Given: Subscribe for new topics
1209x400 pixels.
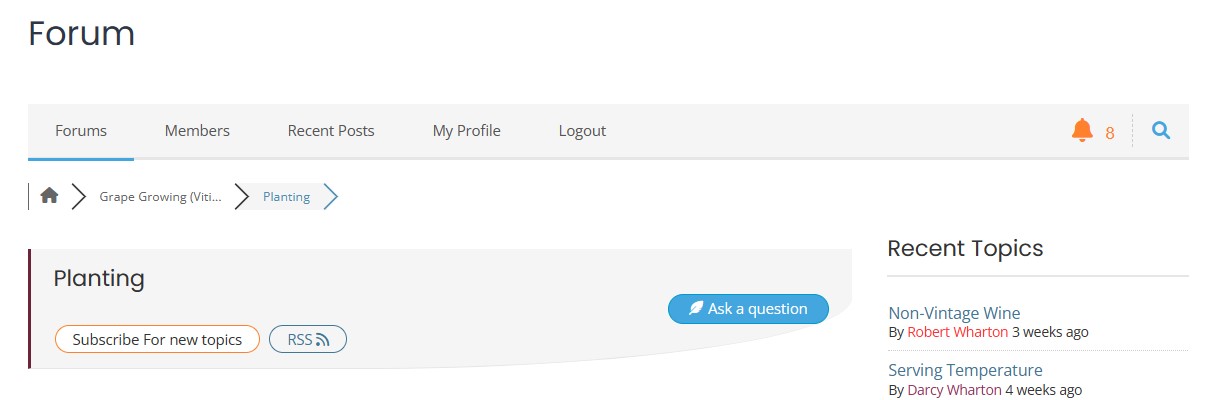Looking at the screenshot, I should (x=157, y=339).
